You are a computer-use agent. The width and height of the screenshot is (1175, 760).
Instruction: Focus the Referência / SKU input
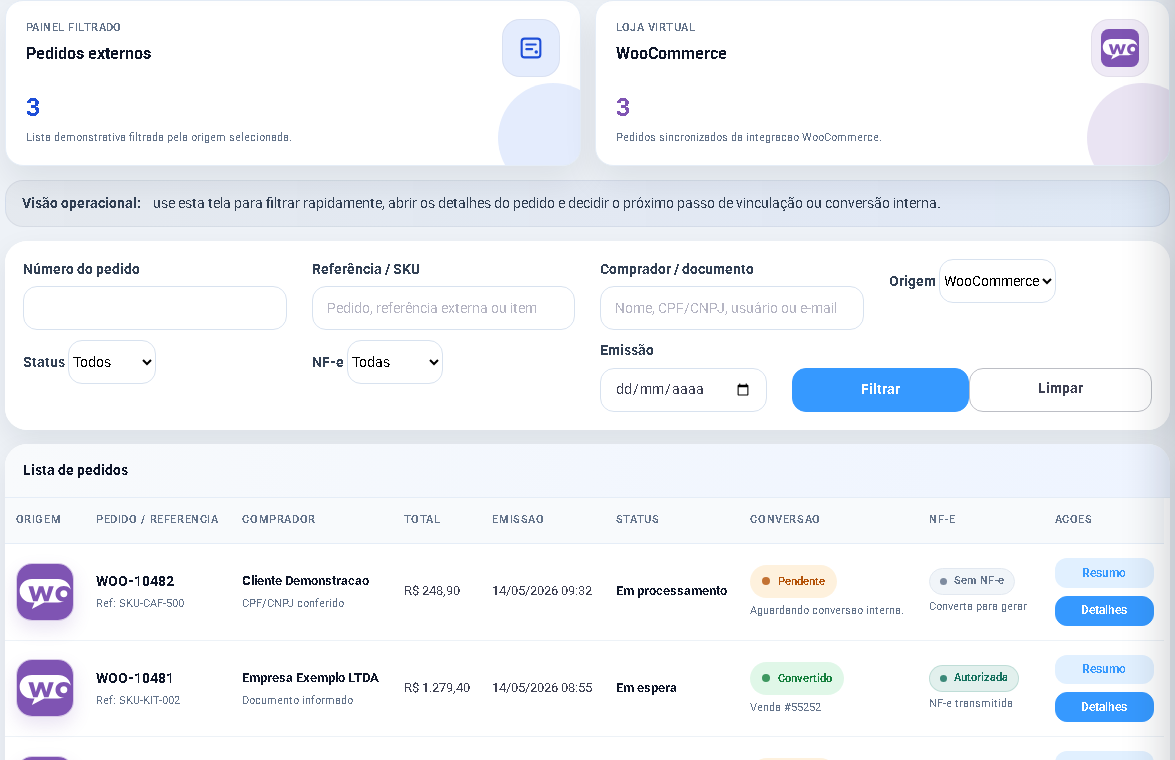[x=444, y=308]
